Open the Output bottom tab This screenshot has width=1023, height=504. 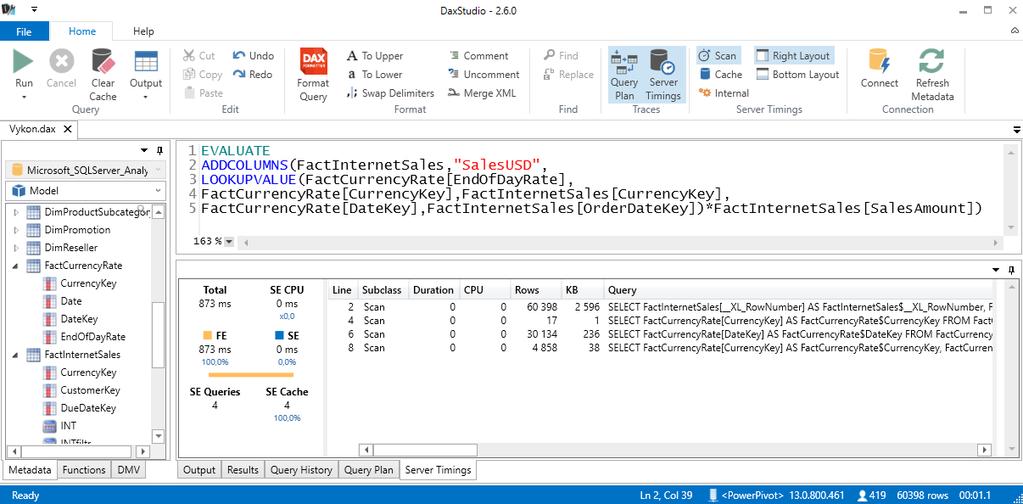point(199,469)
